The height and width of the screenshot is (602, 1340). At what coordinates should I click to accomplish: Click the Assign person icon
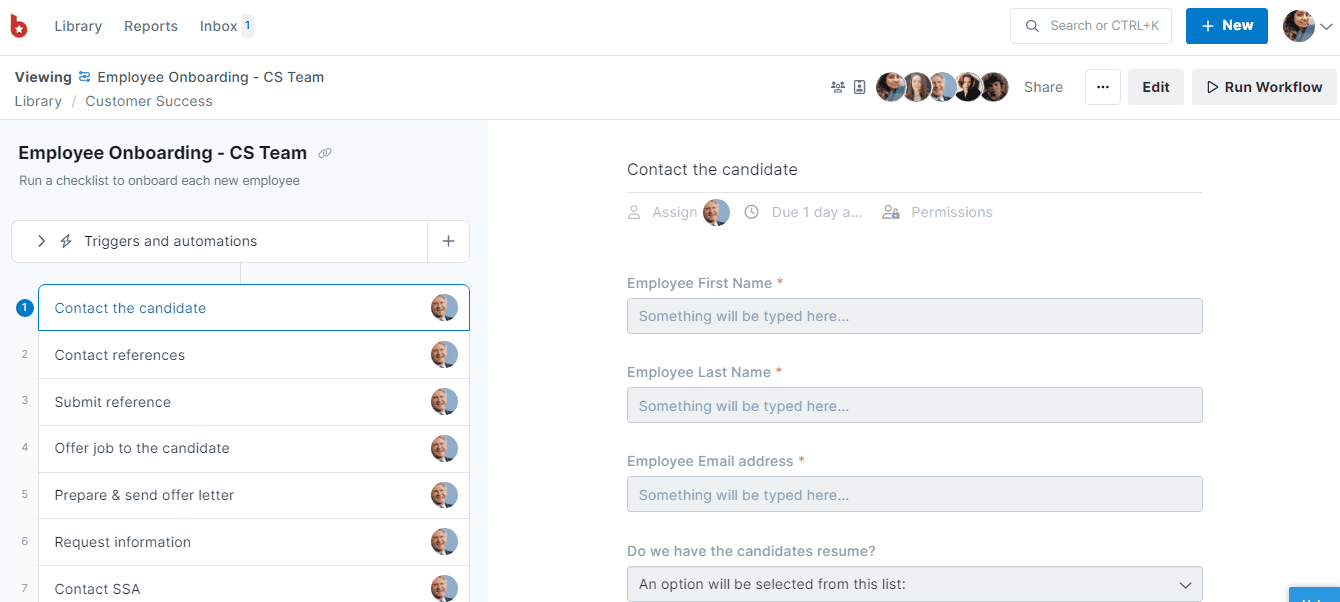click(x=633, y=212)
